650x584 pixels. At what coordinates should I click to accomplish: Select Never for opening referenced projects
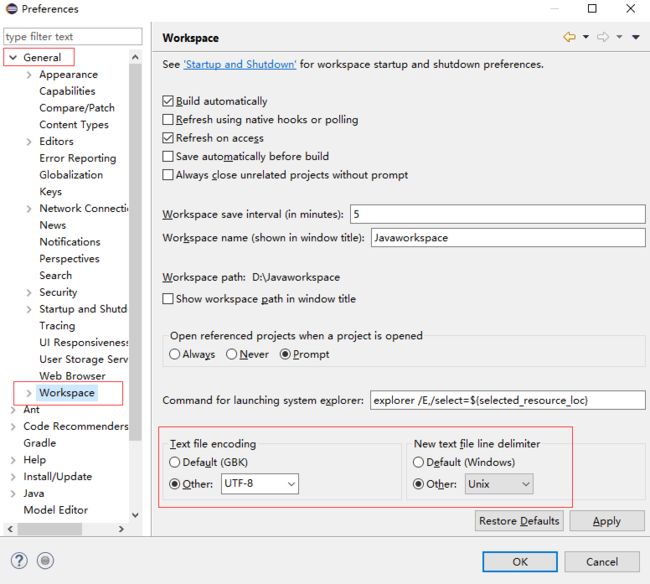[x=231, y=354]
